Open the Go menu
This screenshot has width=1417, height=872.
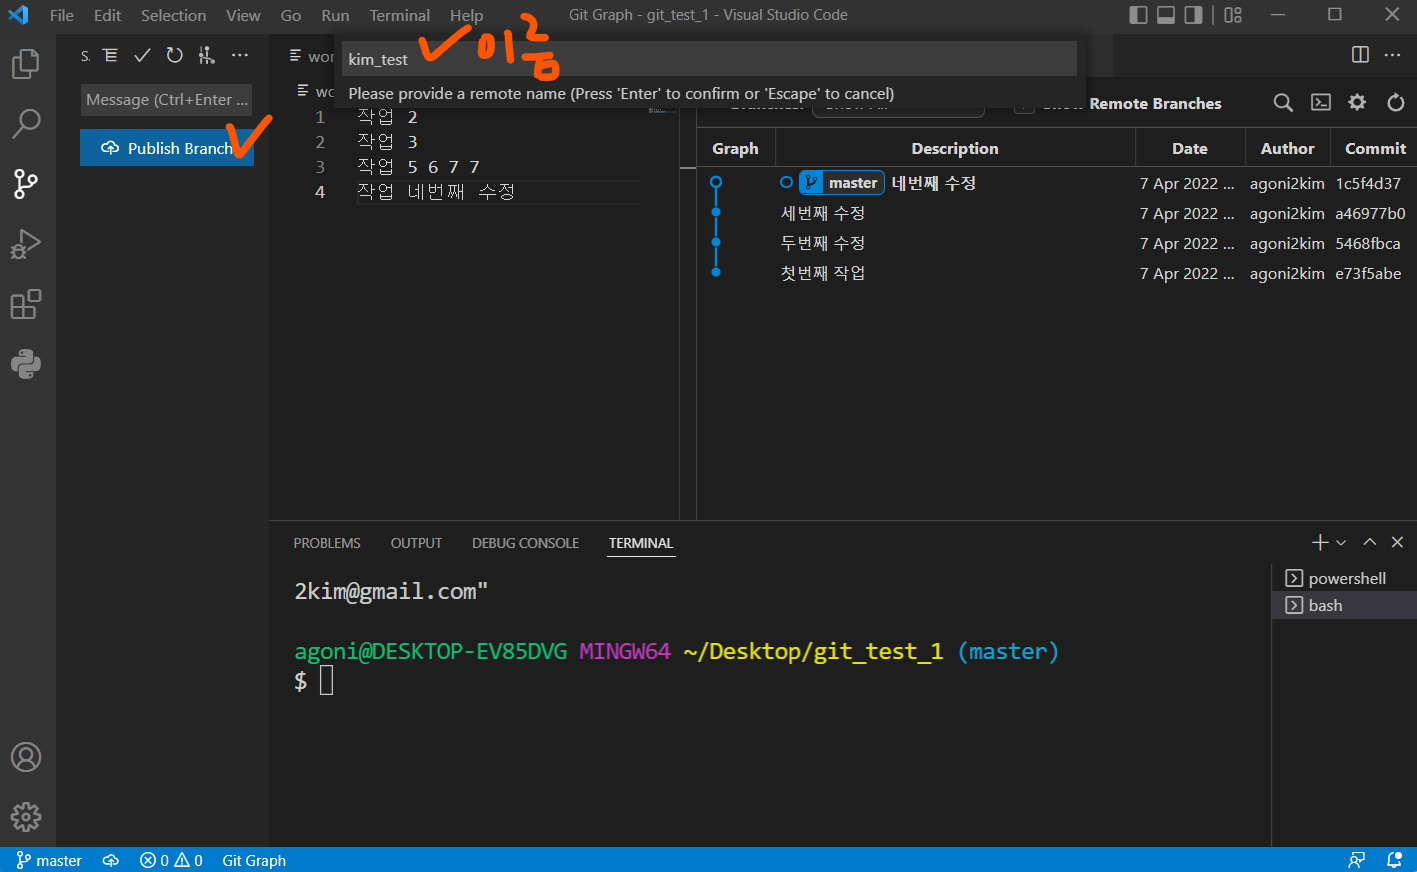[x=291, y=15]
